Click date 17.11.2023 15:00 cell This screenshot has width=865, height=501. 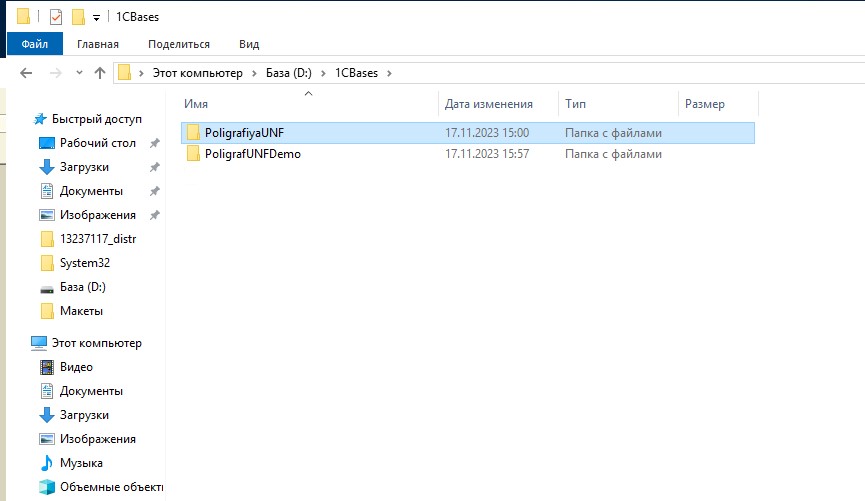[487, 133]
